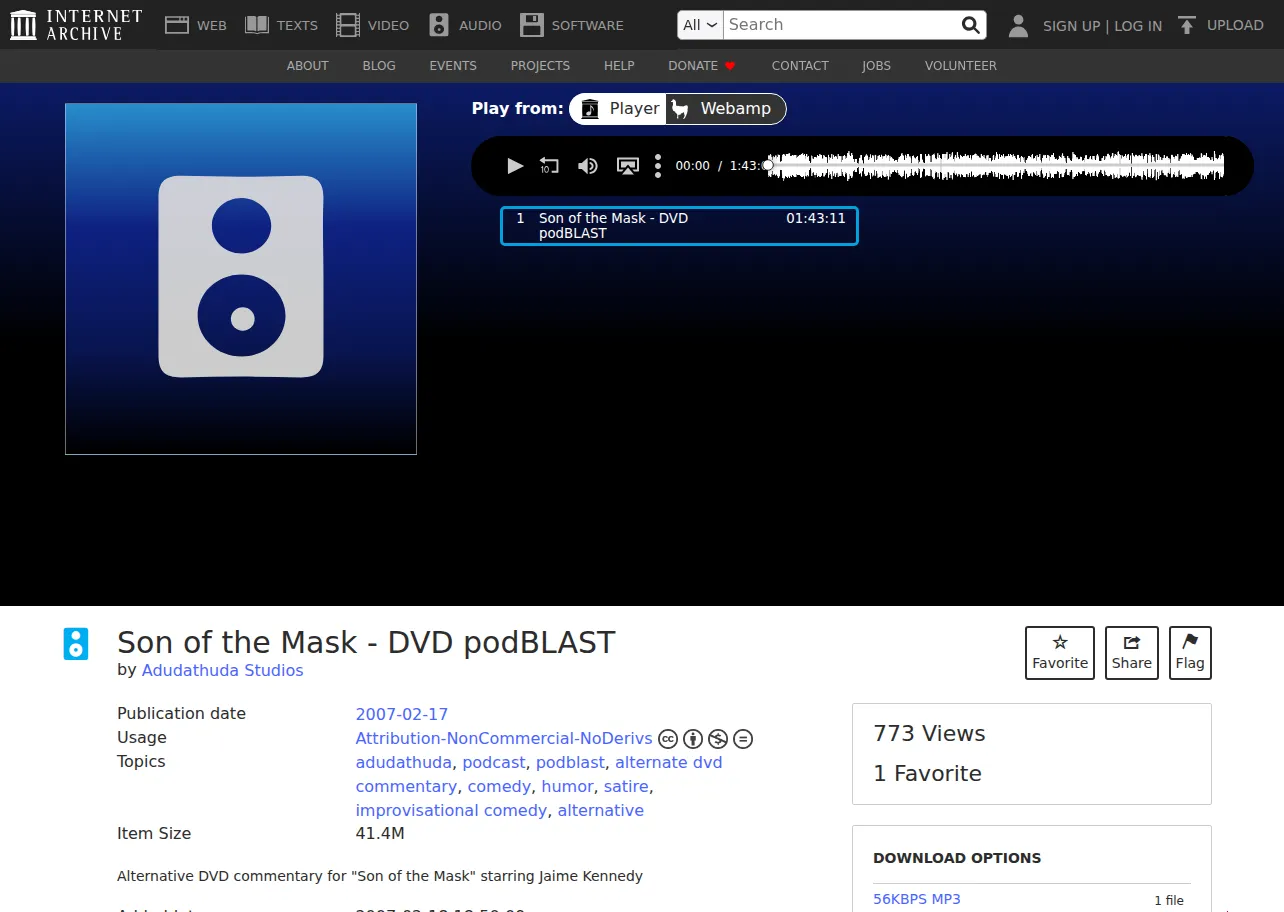Switch playback to Player mode
This screenshot has height=912, width=1284.
pos(619,109)
